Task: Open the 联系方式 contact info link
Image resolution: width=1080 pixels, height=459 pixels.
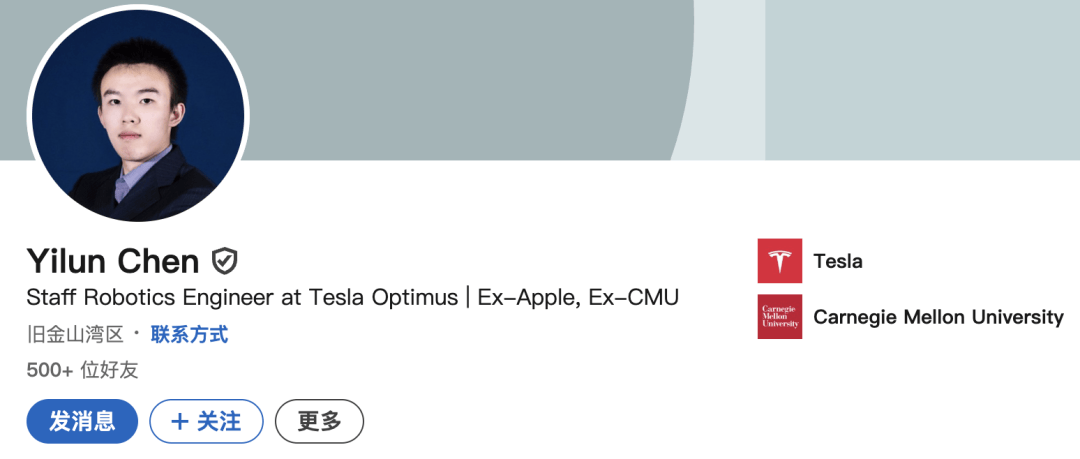Action: click(189, 334)
